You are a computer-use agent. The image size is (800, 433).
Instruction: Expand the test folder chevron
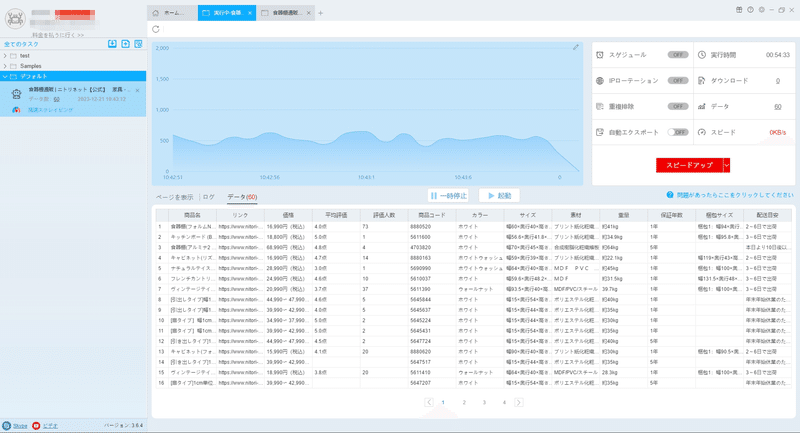coord(5,56)
